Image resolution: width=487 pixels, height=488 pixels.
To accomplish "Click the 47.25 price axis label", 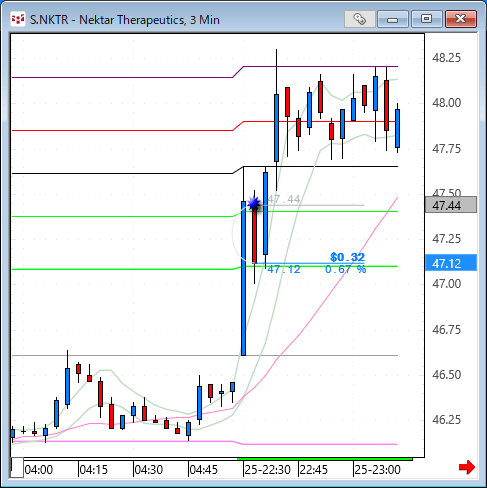I will point(446,239).
